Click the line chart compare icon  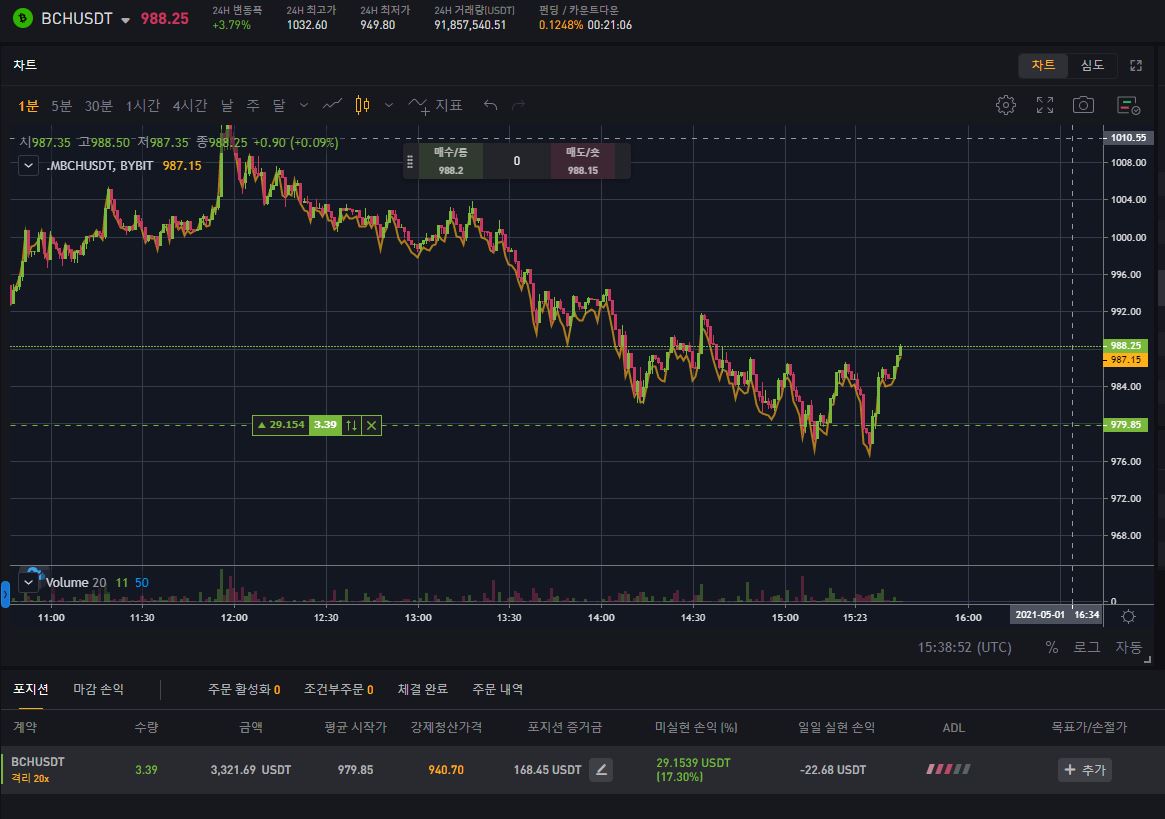pyautogui.click(x=333, y=105)
